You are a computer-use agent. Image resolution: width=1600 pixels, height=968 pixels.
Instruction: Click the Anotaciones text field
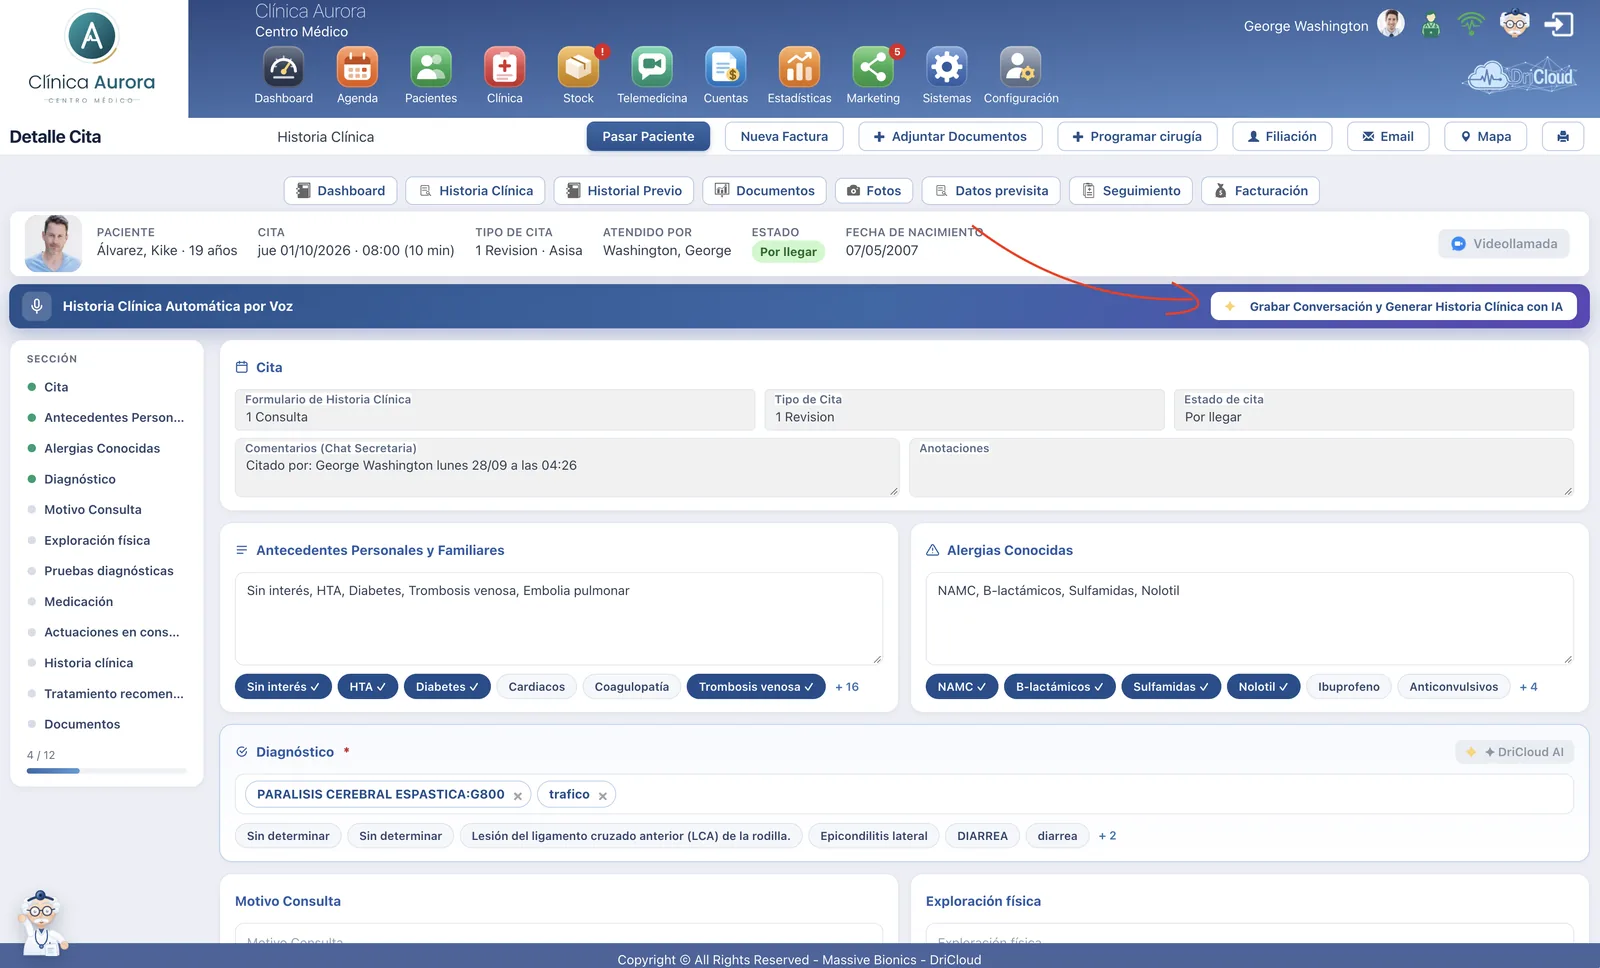coord(1241,468)
